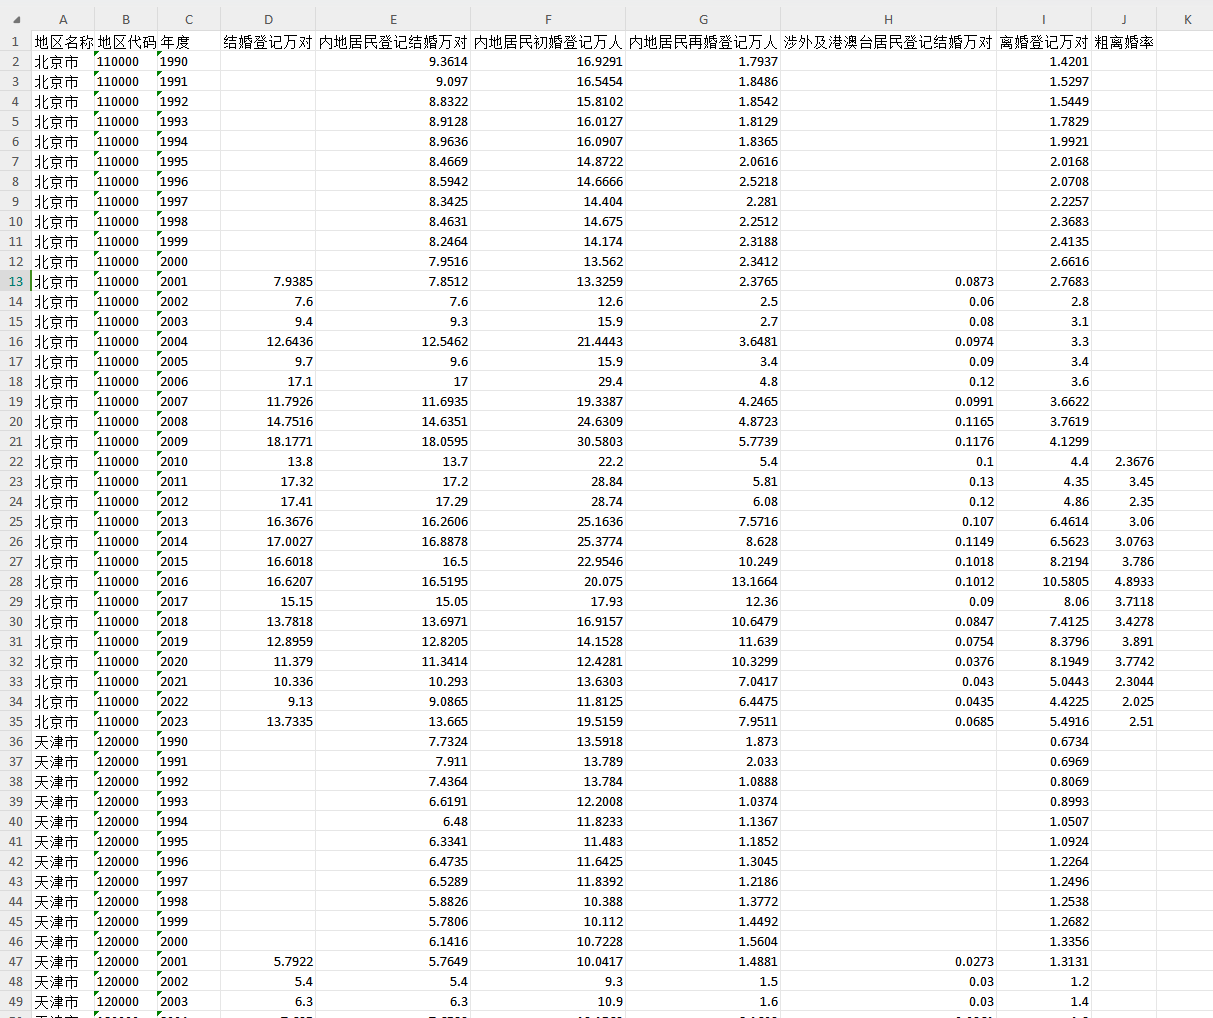1213x1018 pixels.
Task: Select the cell containing 13.7335
Action: pyautogui.click(x=268, y=721)
